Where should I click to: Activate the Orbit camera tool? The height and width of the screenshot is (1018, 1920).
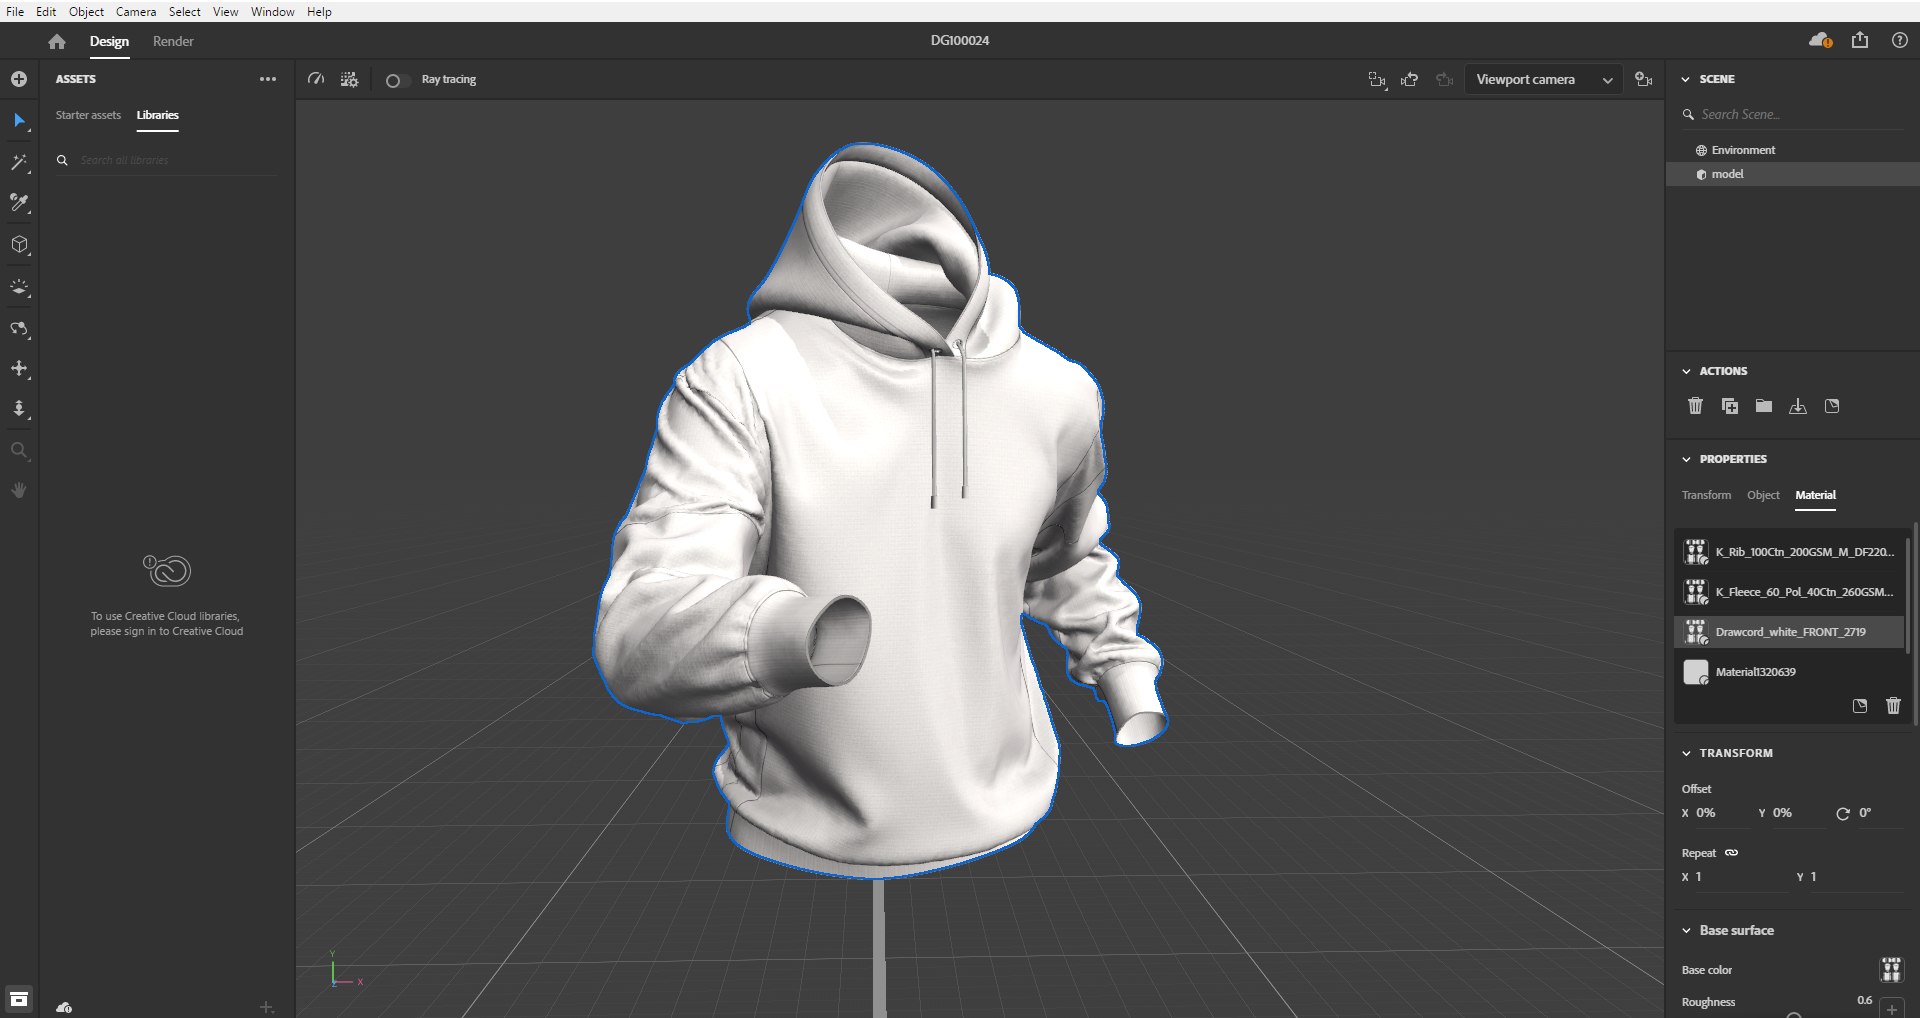[x=19, y=328]
